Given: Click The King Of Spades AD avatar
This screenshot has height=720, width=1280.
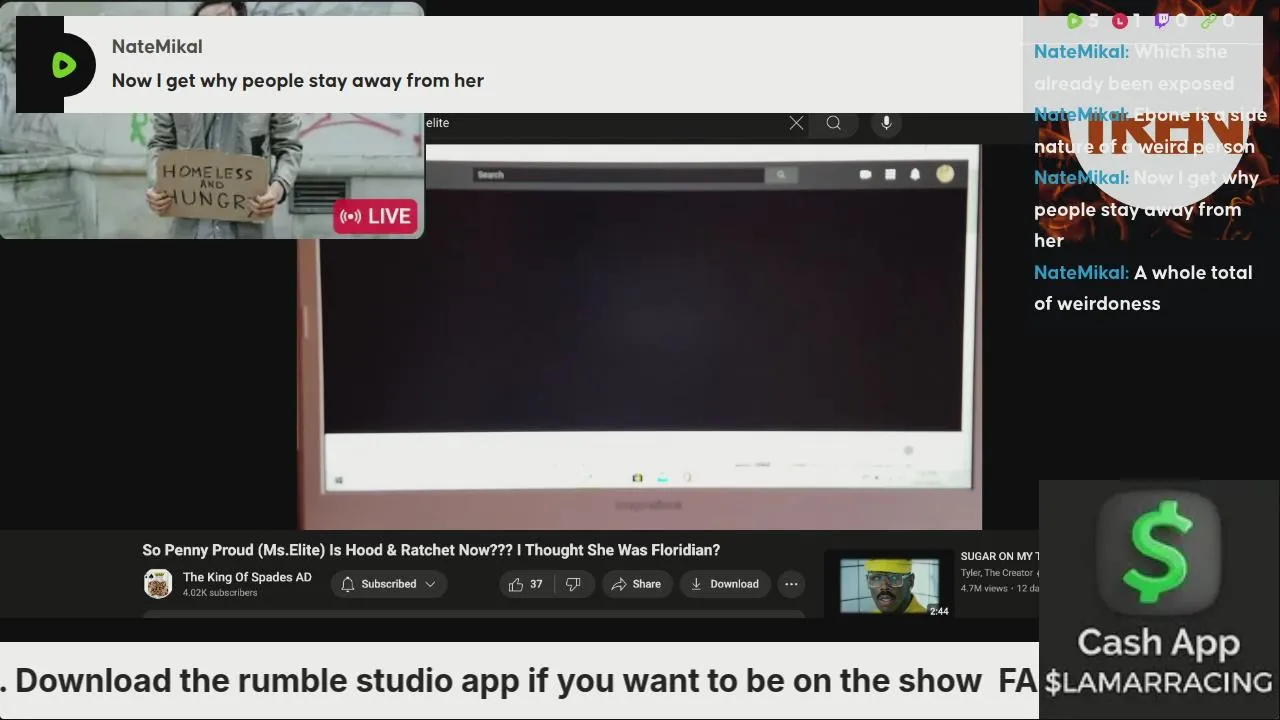Looking at the screenshot, I should [x=158, y=584].
